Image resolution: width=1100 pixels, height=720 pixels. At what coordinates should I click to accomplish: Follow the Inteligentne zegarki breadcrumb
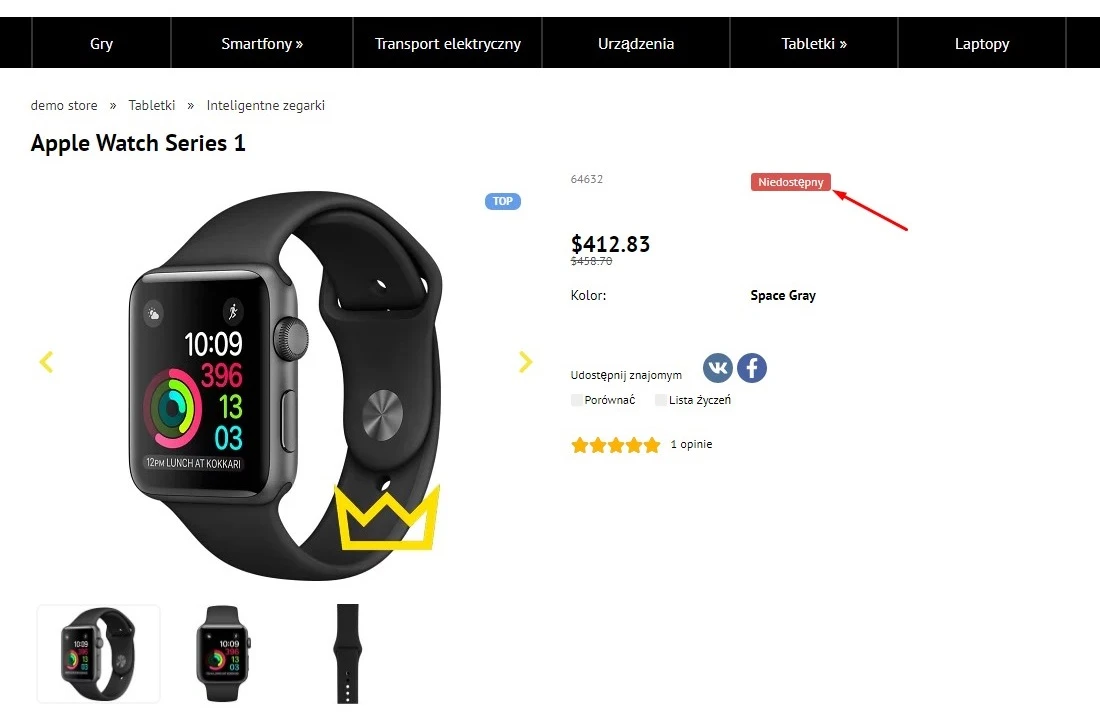pos(265,105)
